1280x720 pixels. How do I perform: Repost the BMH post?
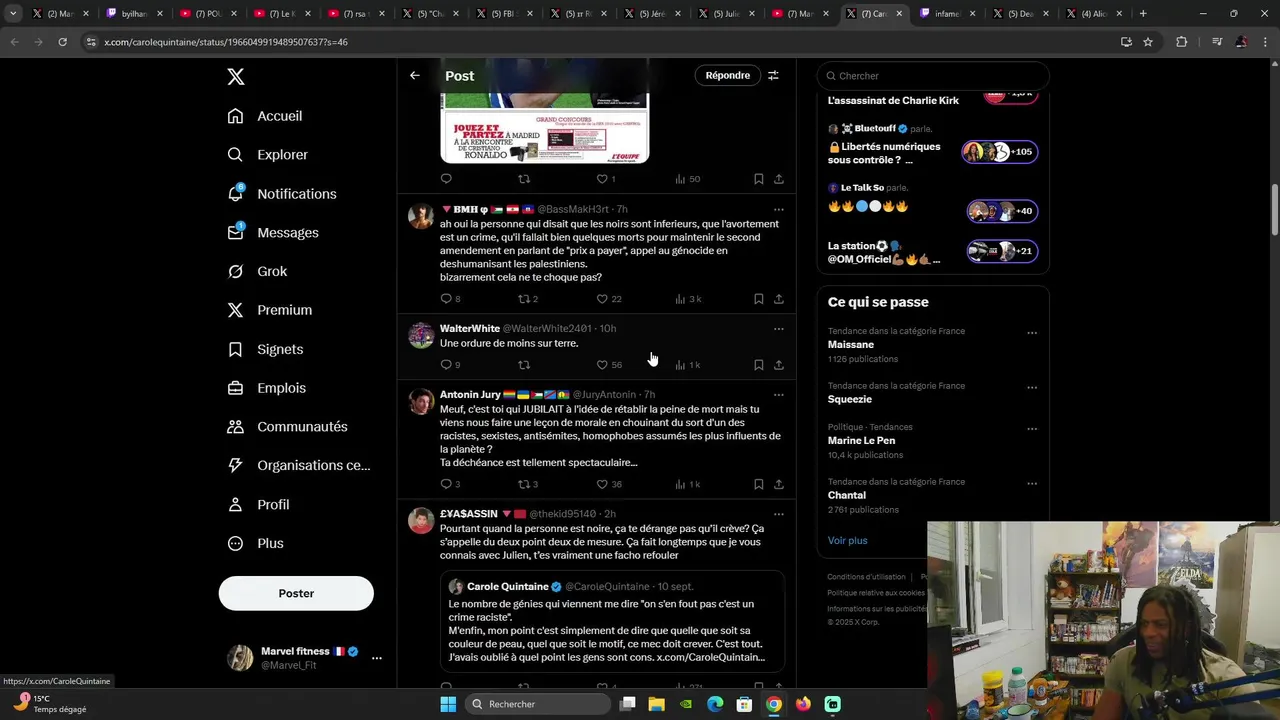528,299
